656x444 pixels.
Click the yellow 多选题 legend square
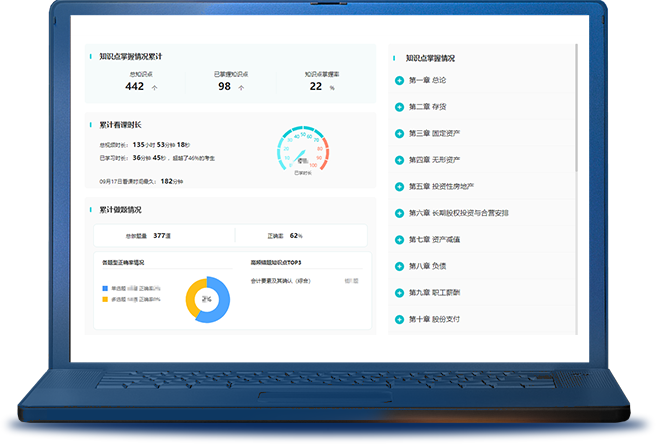(104, 299)
